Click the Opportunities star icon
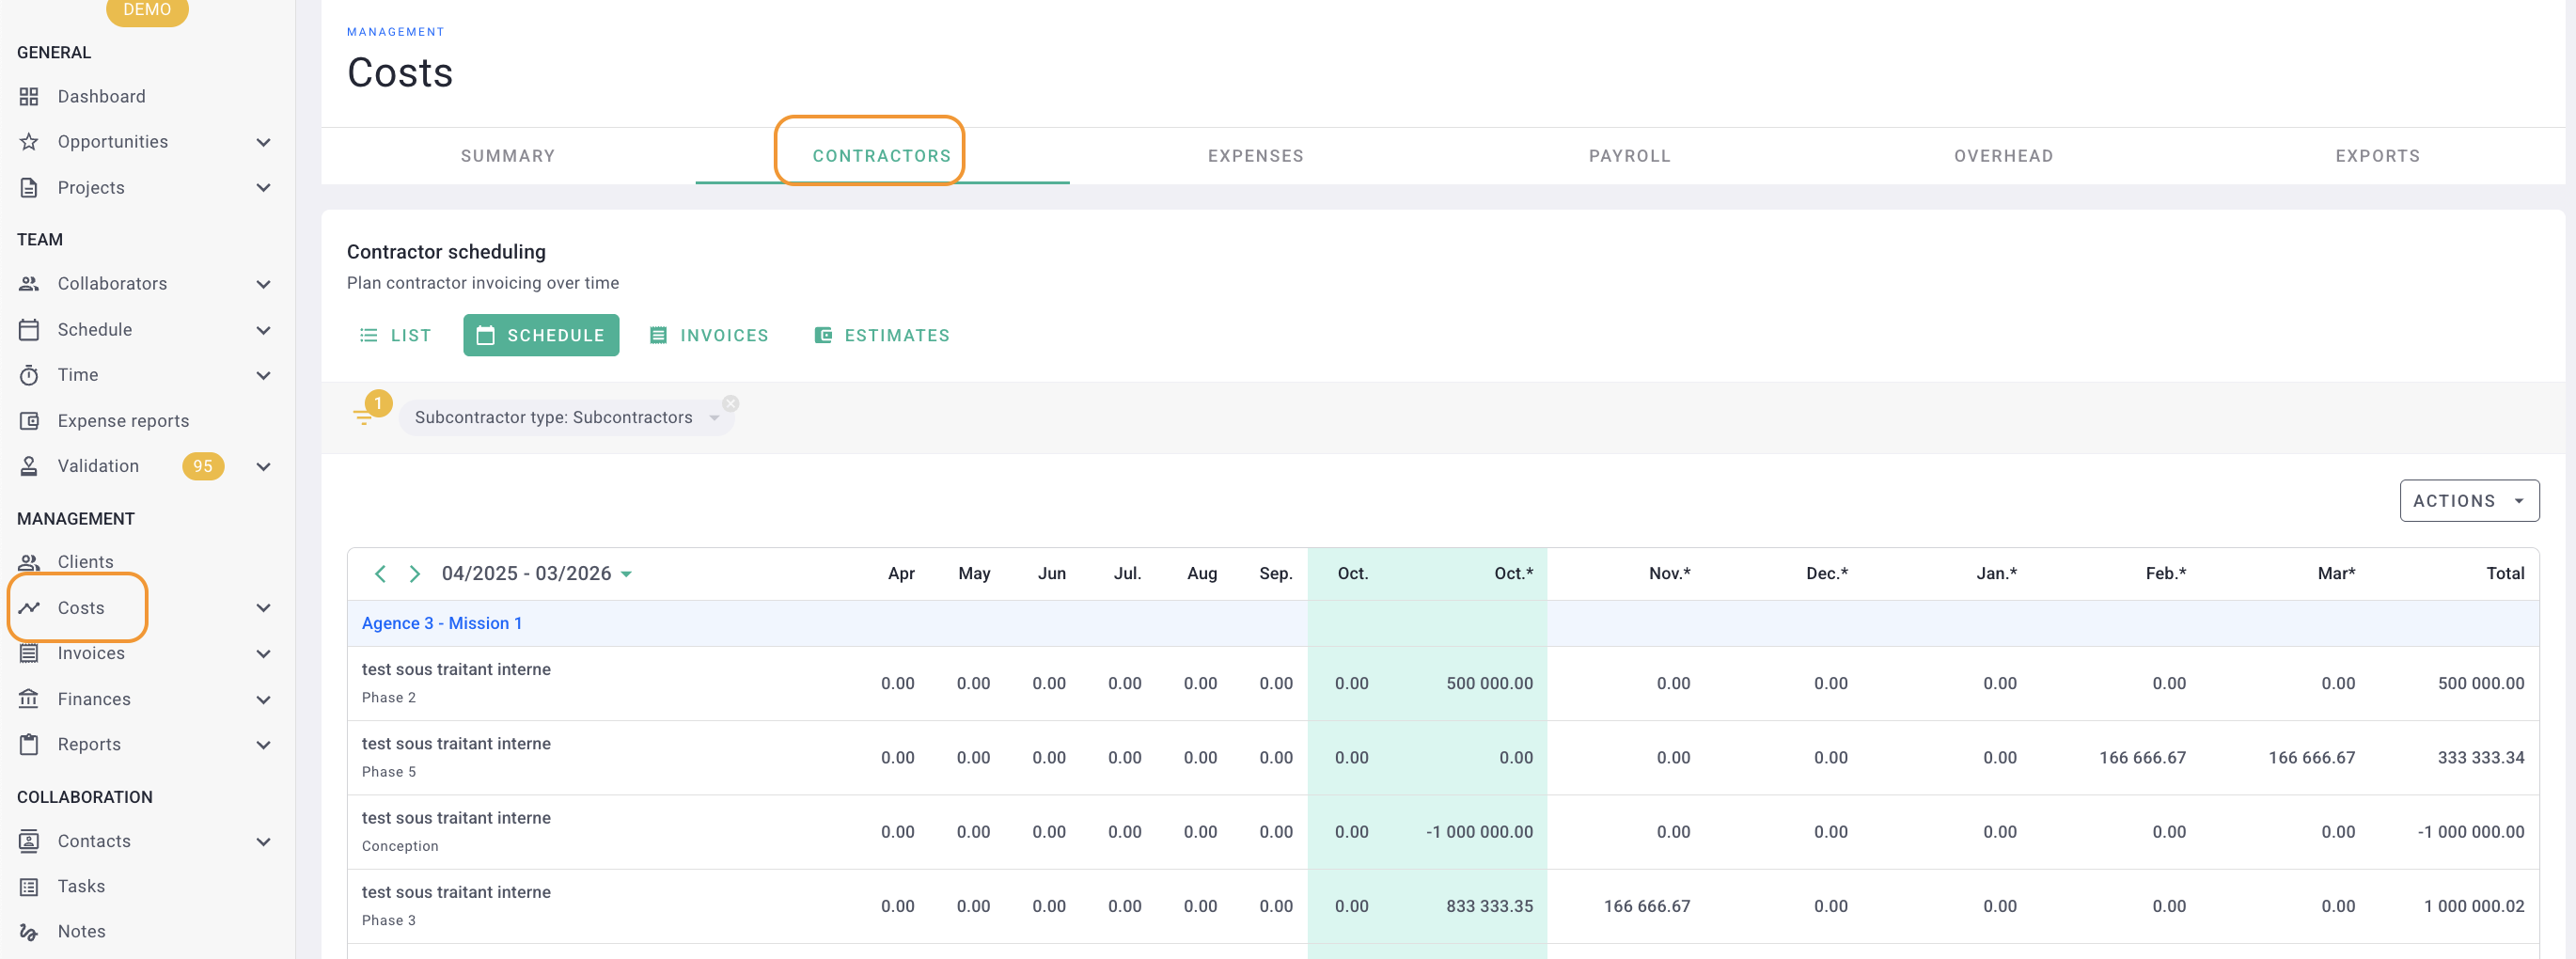This screenshot has width=2576, height=959. point(29,142)
